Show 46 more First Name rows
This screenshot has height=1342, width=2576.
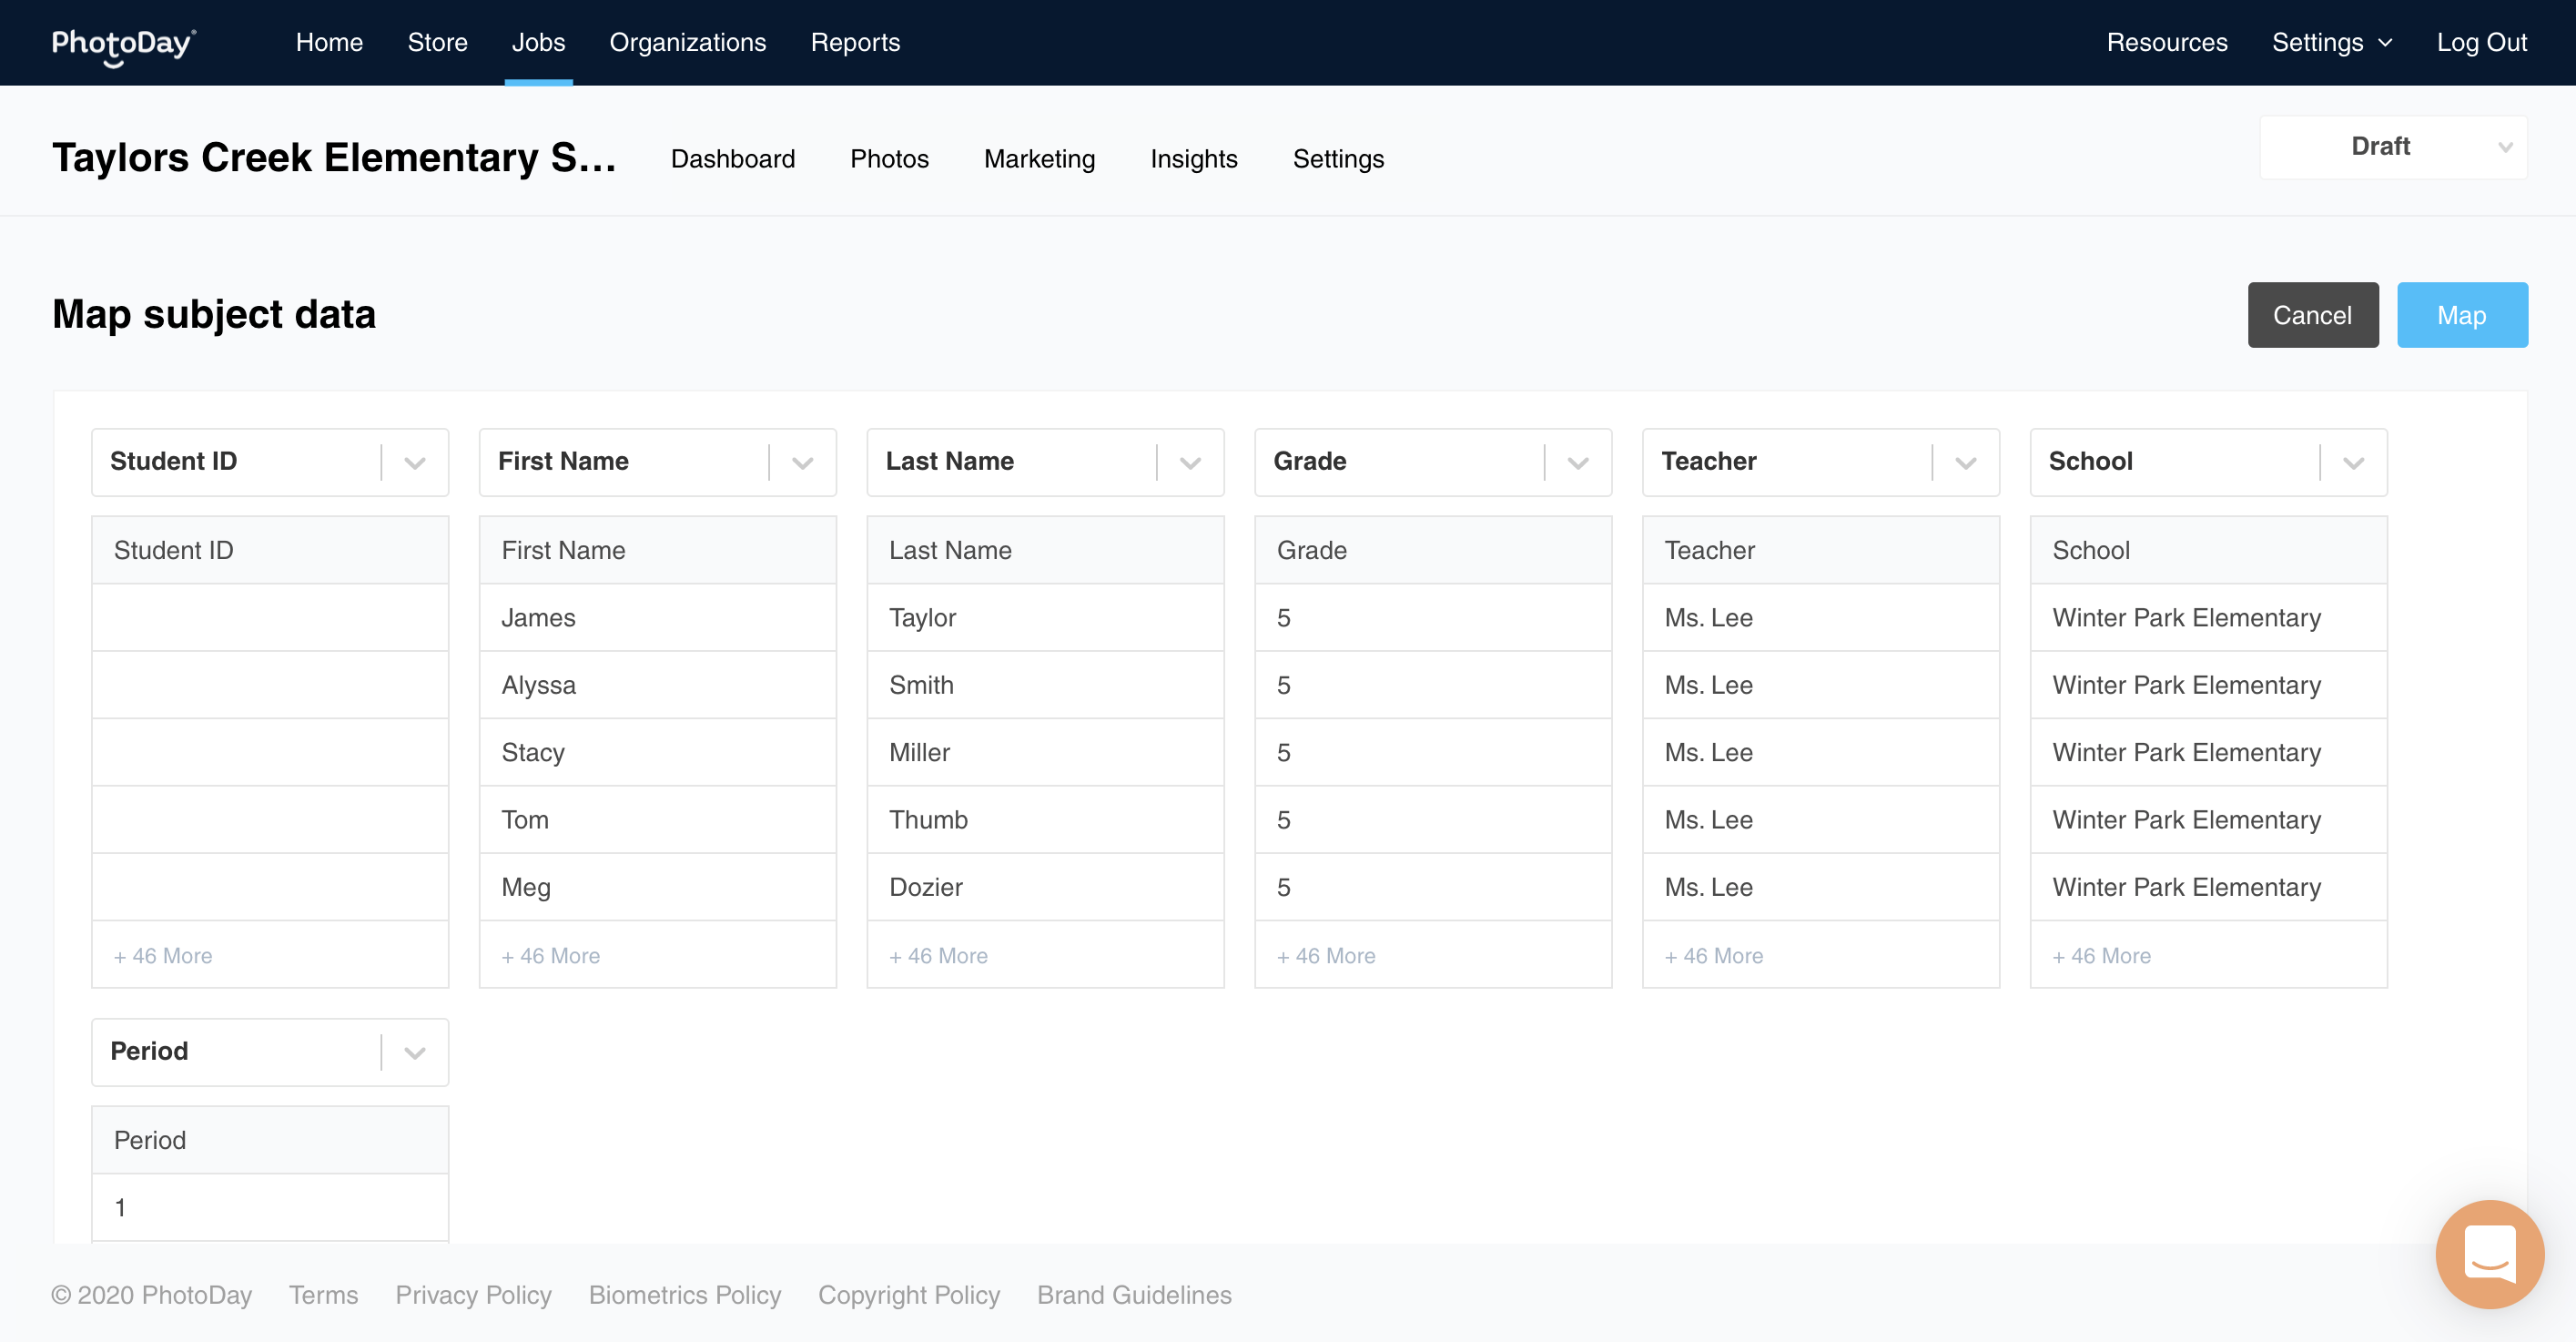click(x=551, y=956)
